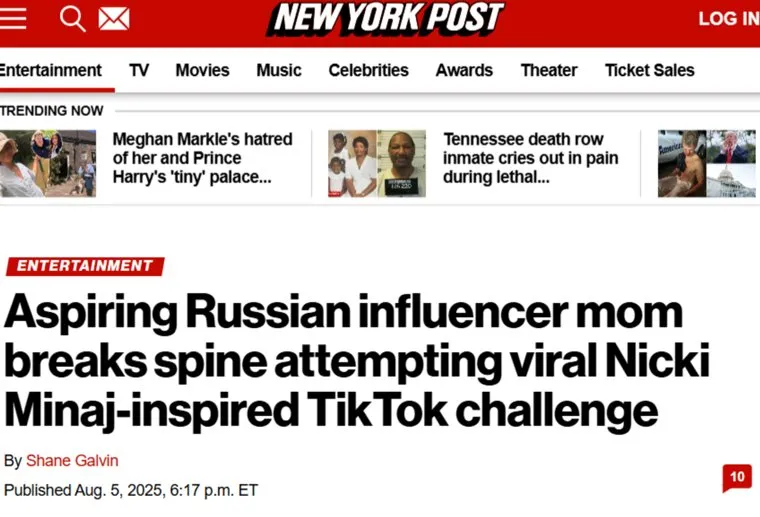Click the death row inmate thumbnail
This screenshot has height=517, width=760.
[377, 163]
